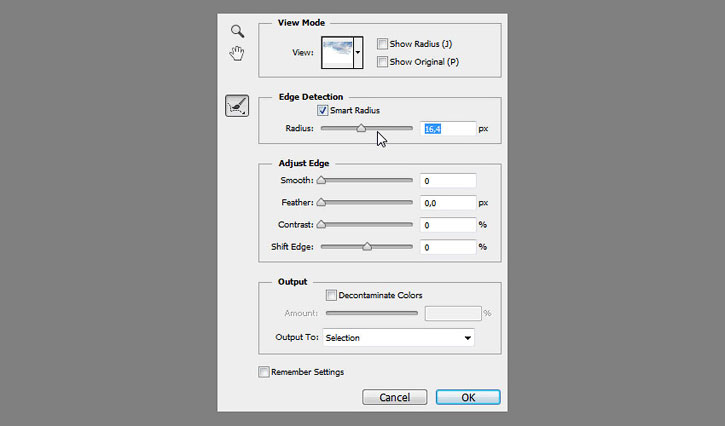The height and width of the screenshot is (426, 725).
Task: Click the Contrast slider handle
Action: [321, 224]
